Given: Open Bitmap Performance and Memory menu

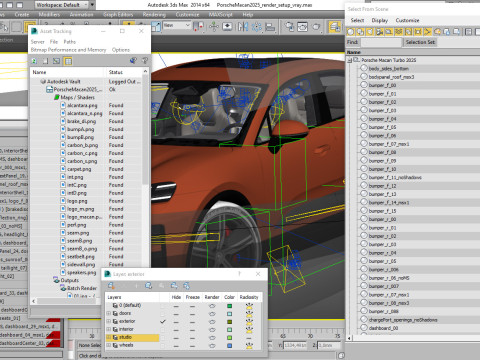Looking at the screenshot, I should tap(68, 50).
